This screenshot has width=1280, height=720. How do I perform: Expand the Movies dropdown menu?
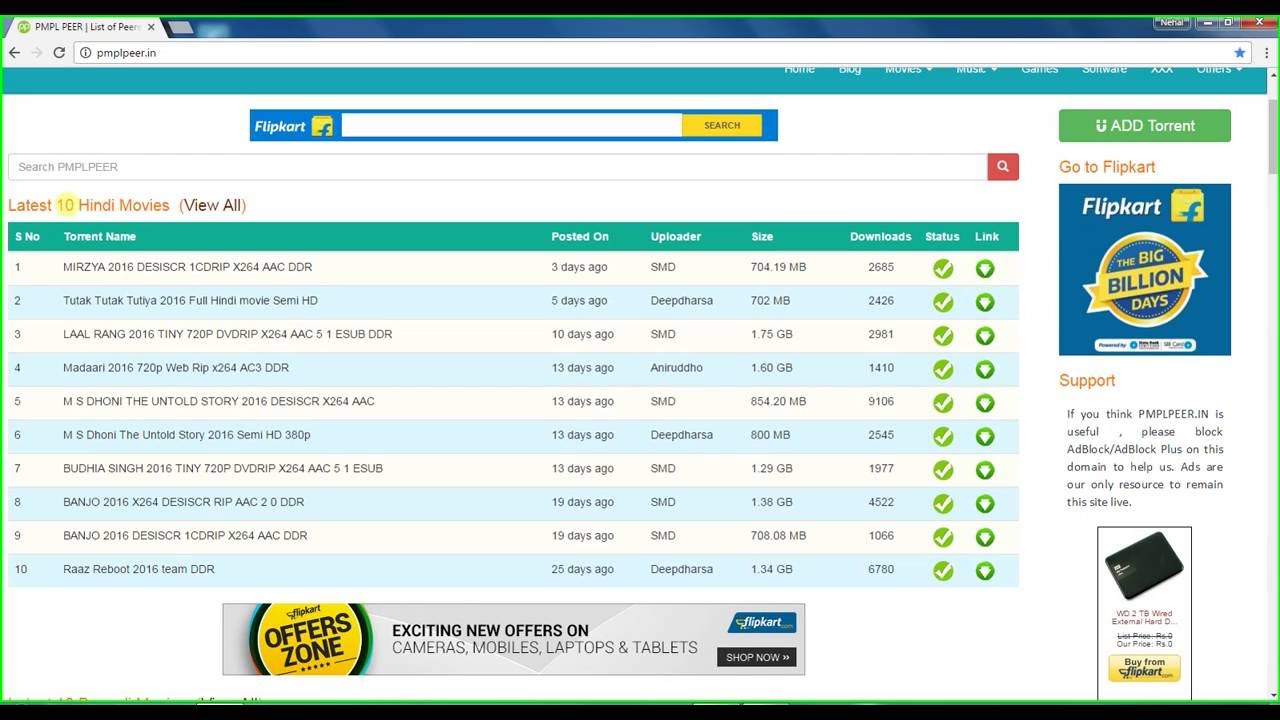point(908,69)
